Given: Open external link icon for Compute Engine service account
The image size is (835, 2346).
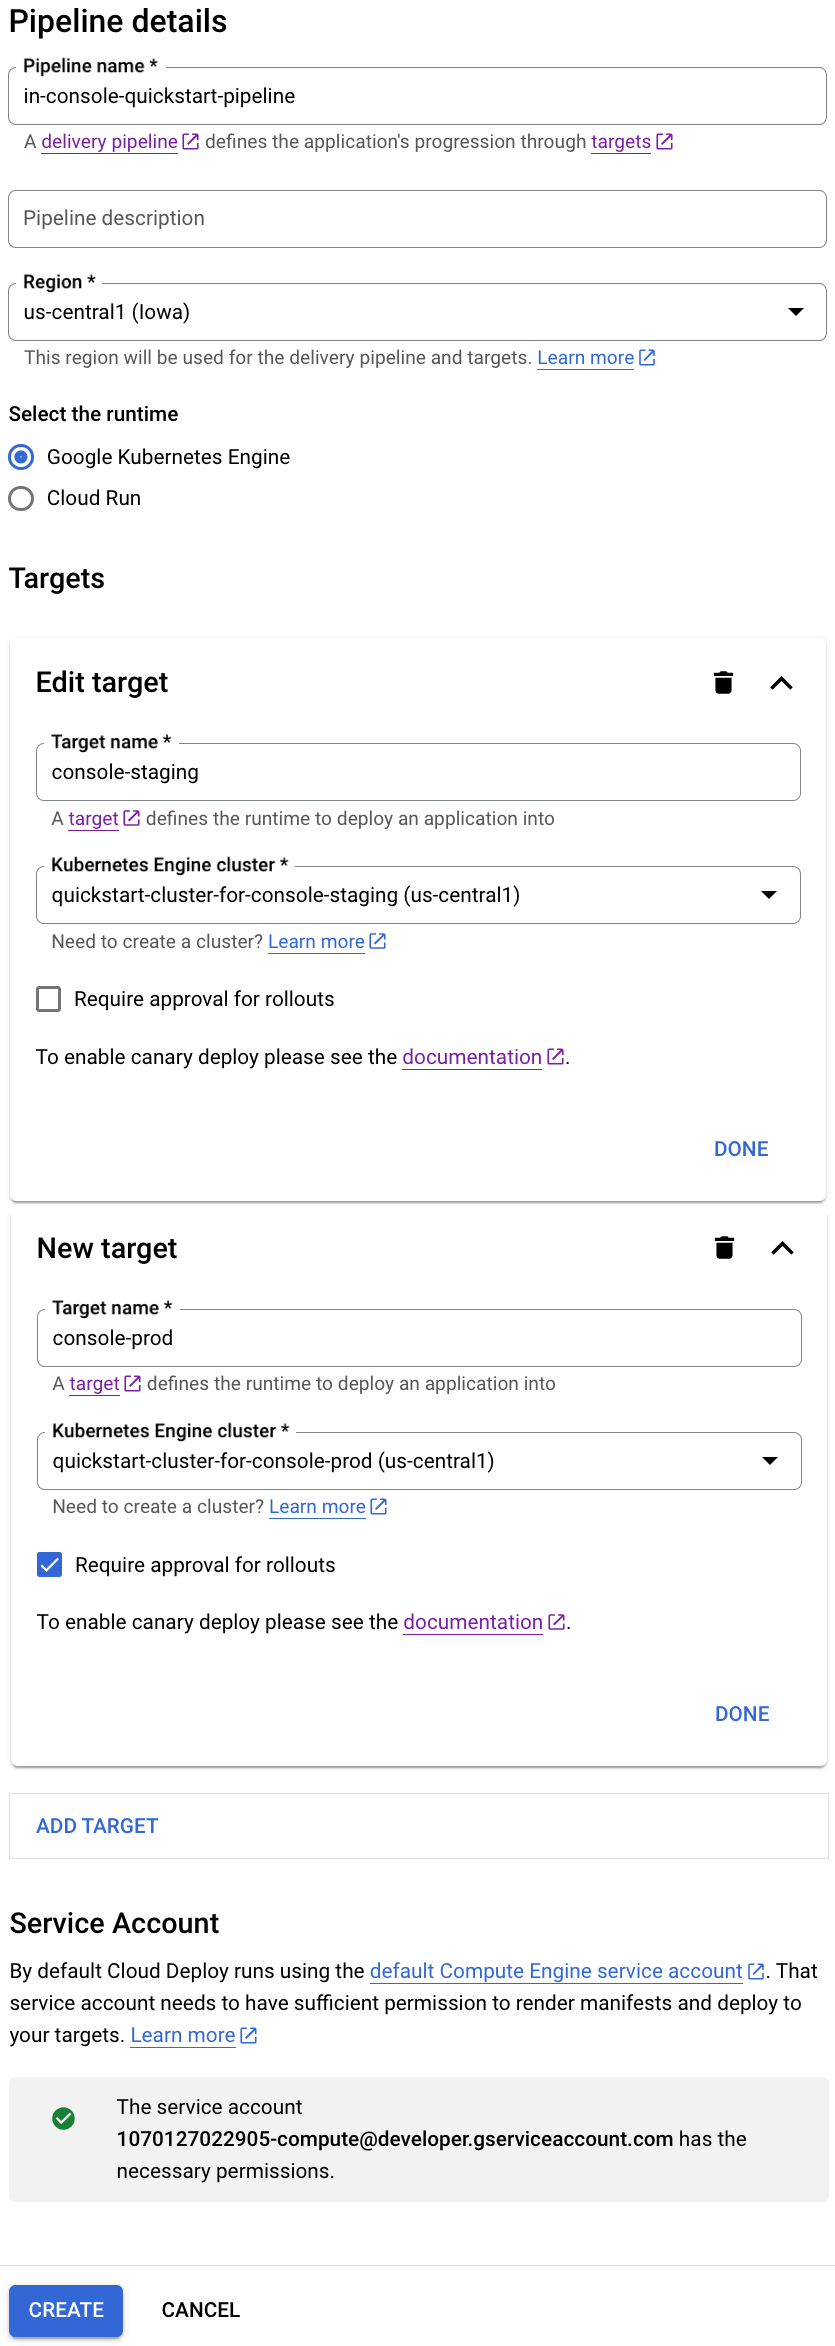Looking at the screenshot, I should (754, 1971).
